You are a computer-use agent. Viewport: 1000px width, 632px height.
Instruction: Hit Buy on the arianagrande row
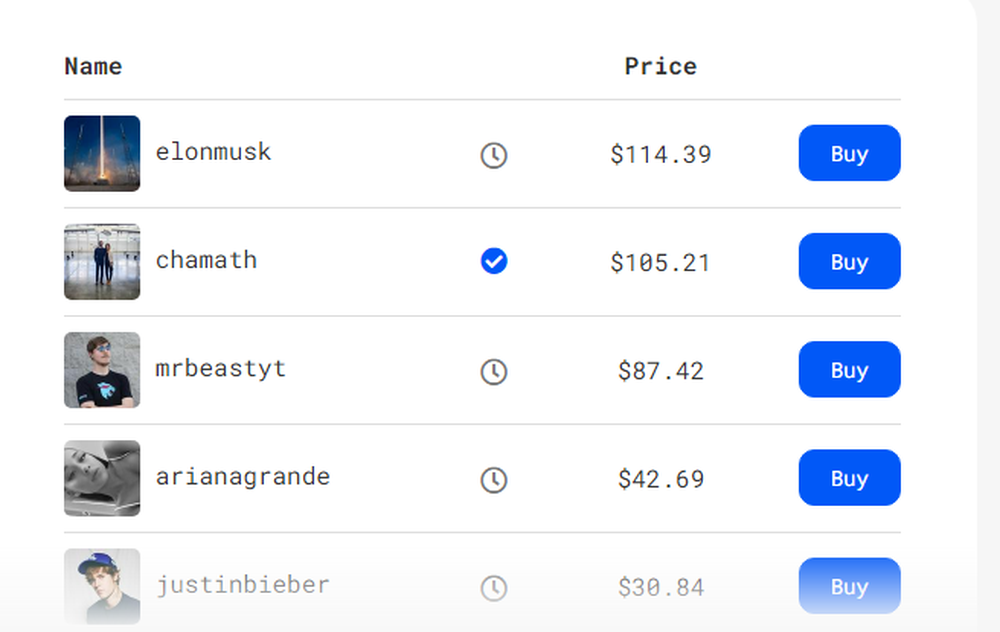[849, 478]
